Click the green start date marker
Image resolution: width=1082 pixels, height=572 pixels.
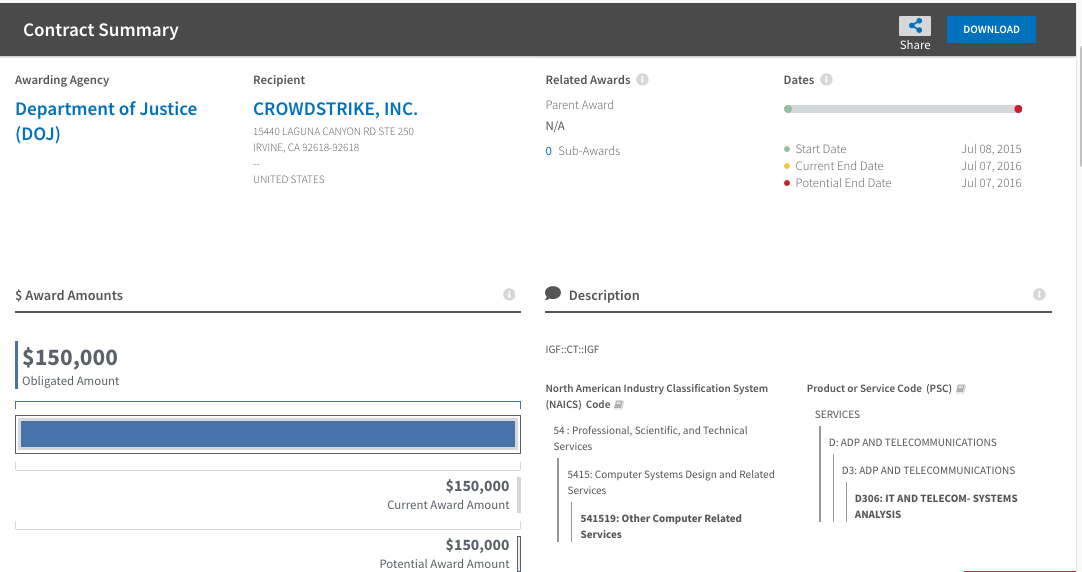click(788, 109)
